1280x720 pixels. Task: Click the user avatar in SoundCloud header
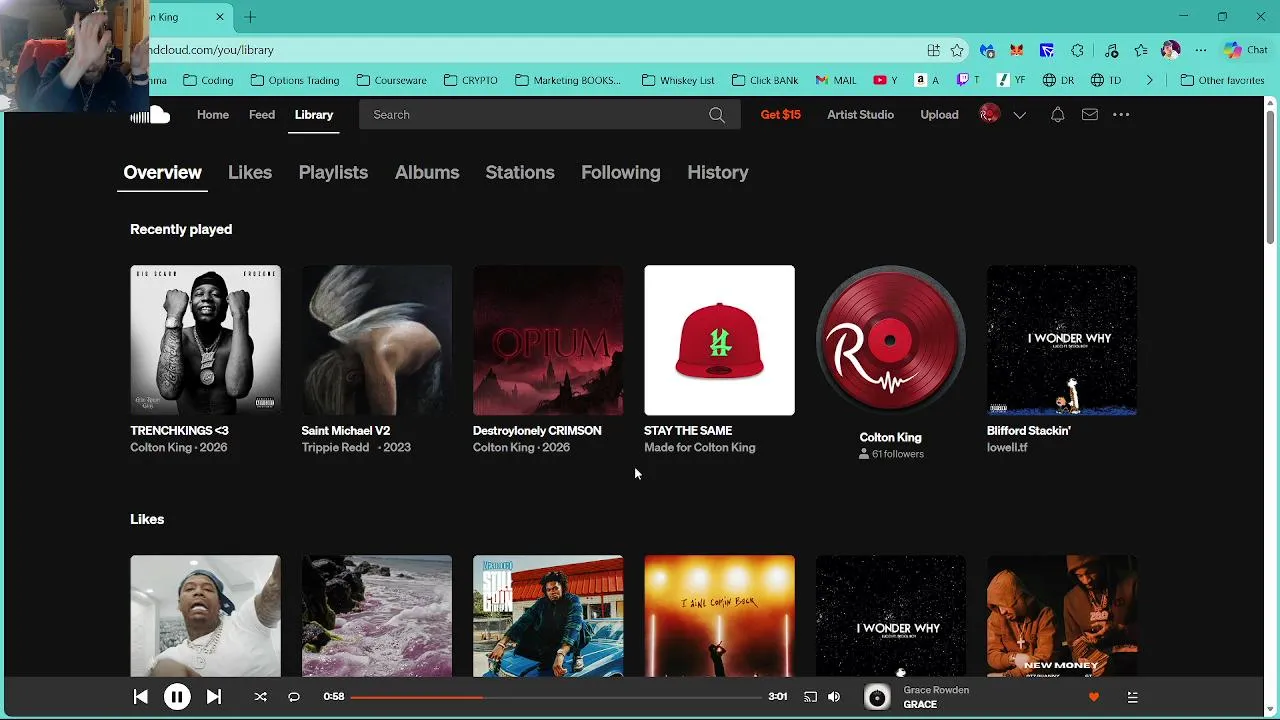pos(990,114)
